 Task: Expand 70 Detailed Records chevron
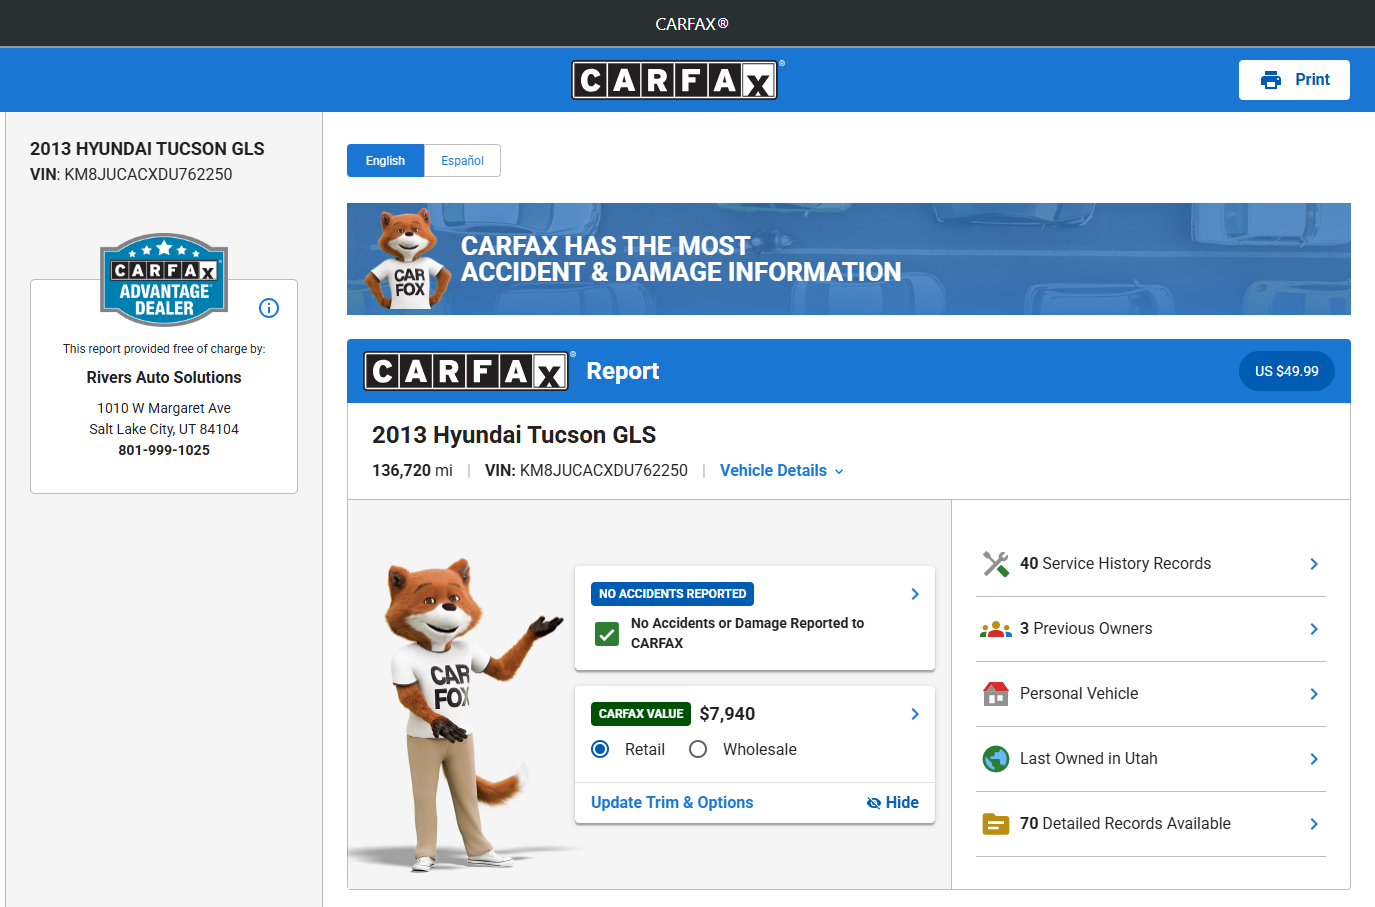point(1314,824)
